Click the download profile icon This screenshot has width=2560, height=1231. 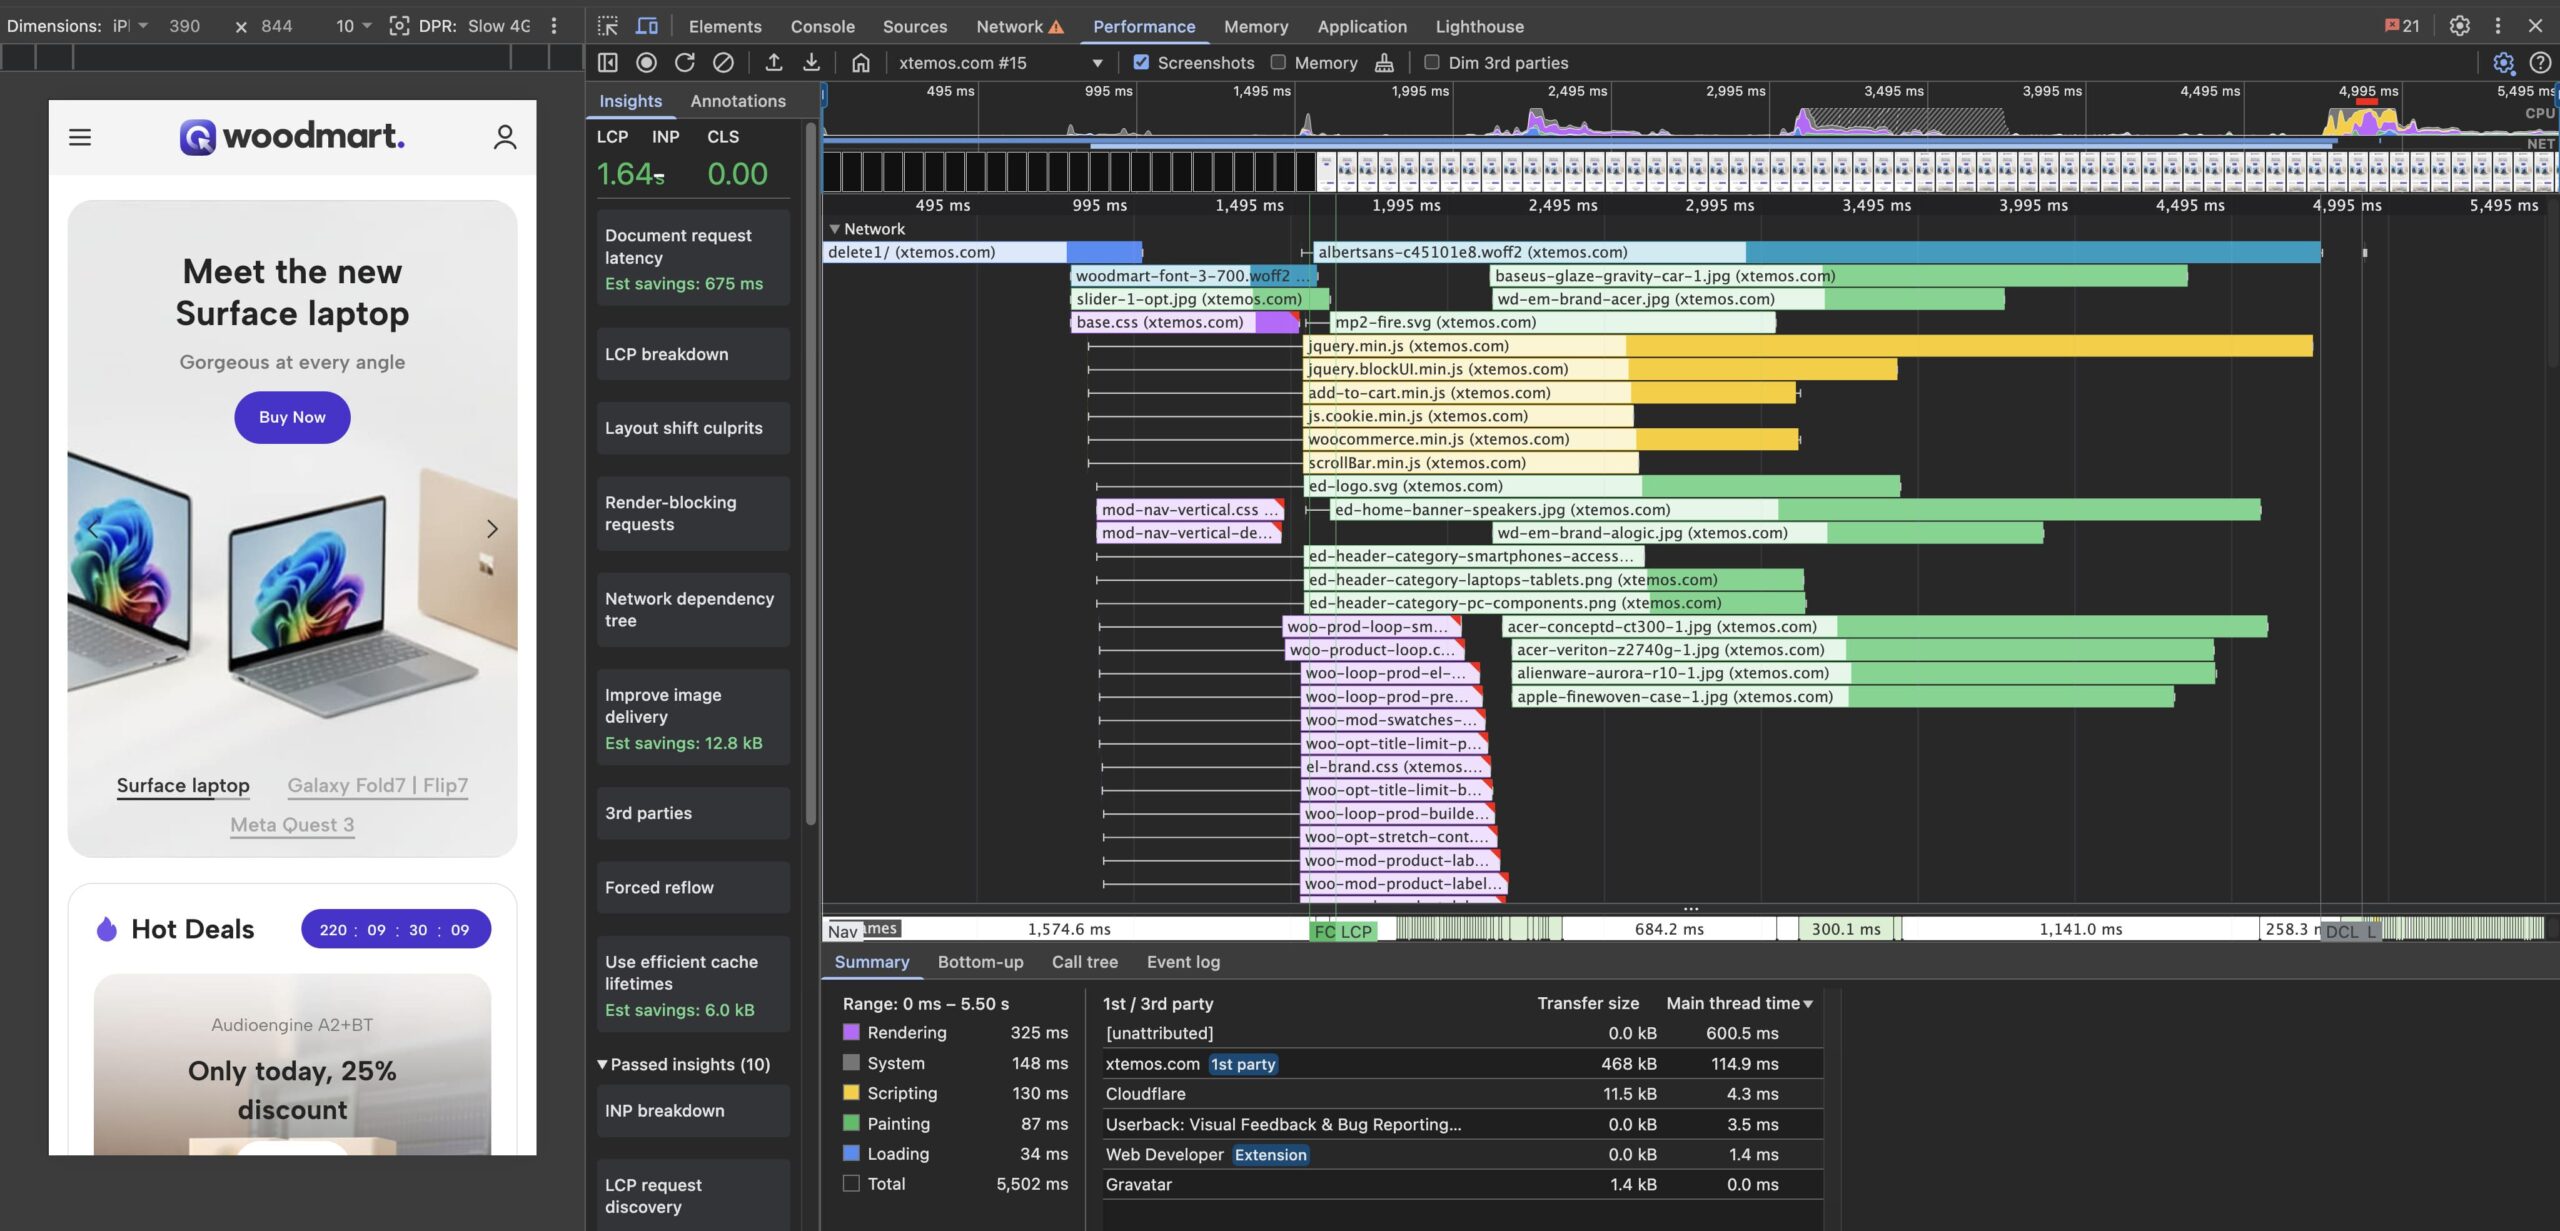point(811,62)
